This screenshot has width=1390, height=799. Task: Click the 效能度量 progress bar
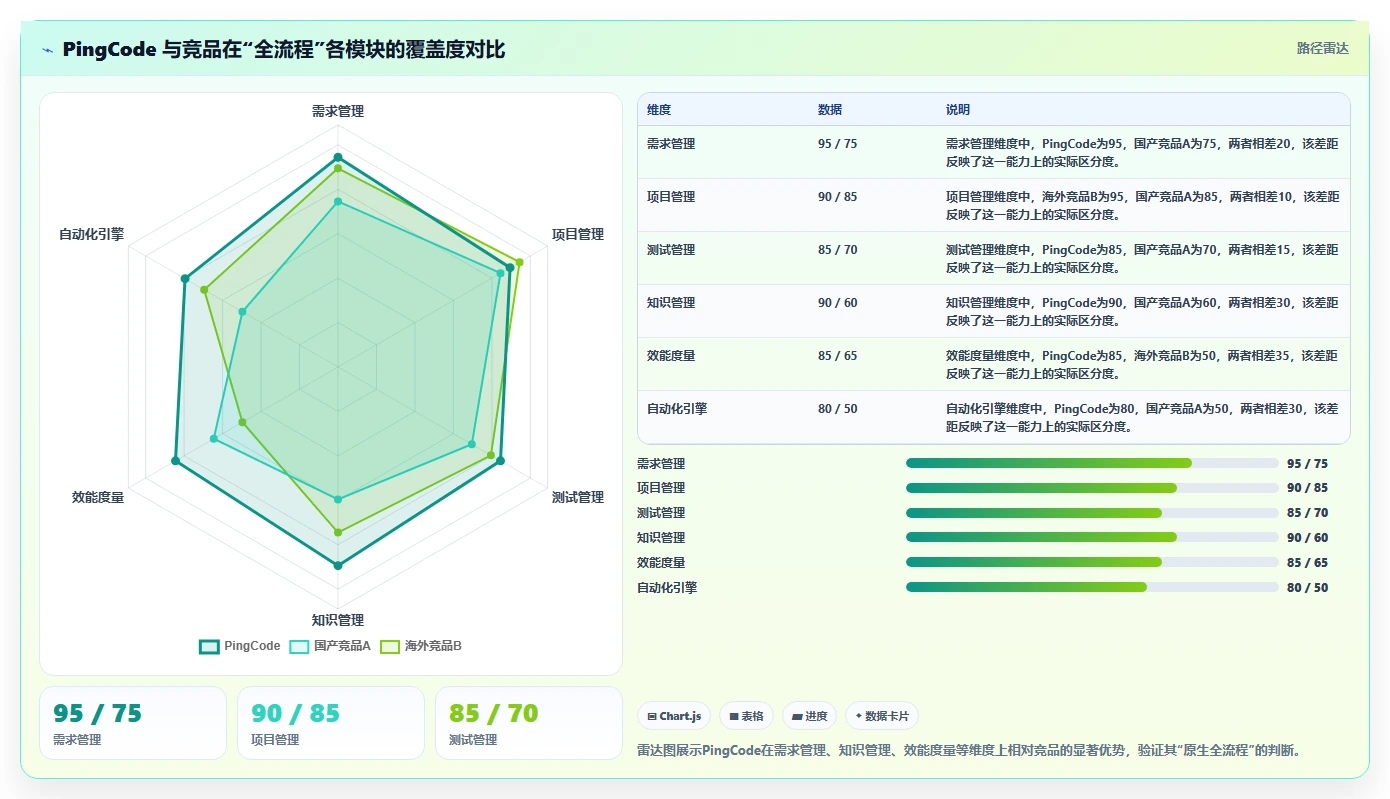[x=1092, y=562]
